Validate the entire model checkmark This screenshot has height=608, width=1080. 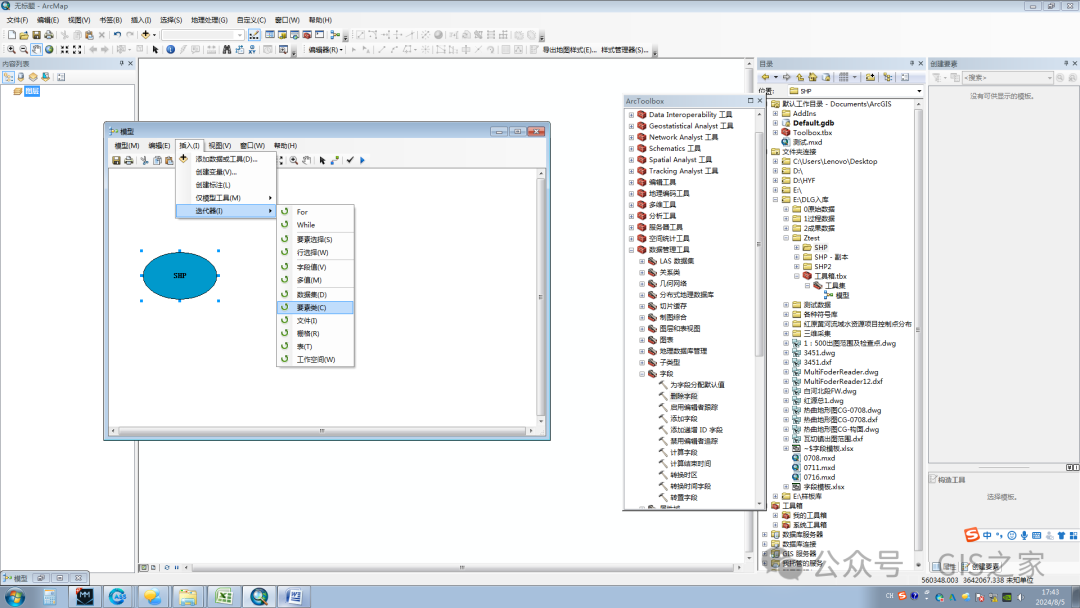(x=350, y=160)
